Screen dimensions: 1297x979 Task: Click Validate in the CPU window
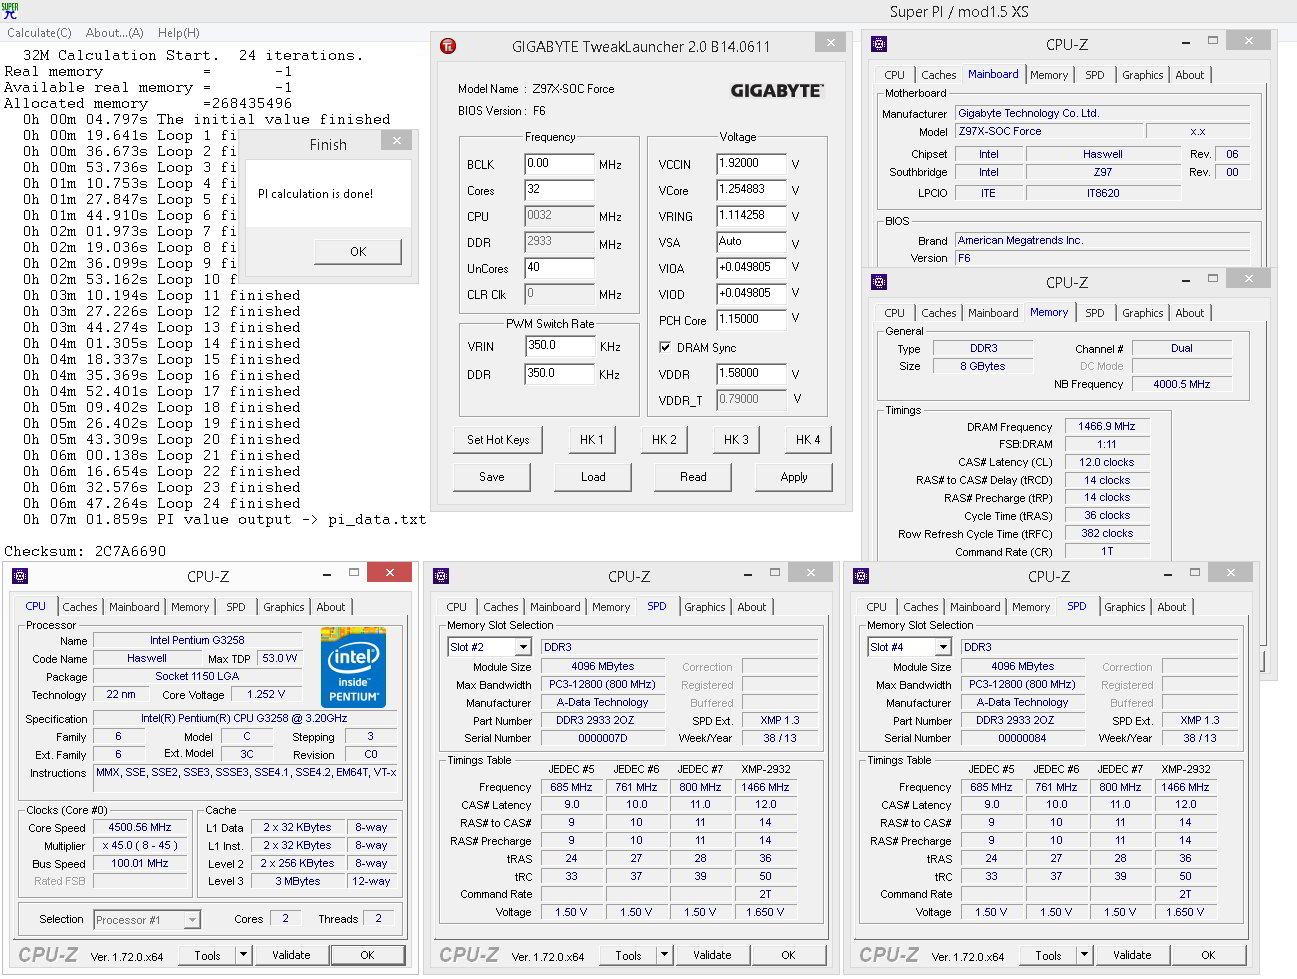click(x=291, y=955)
